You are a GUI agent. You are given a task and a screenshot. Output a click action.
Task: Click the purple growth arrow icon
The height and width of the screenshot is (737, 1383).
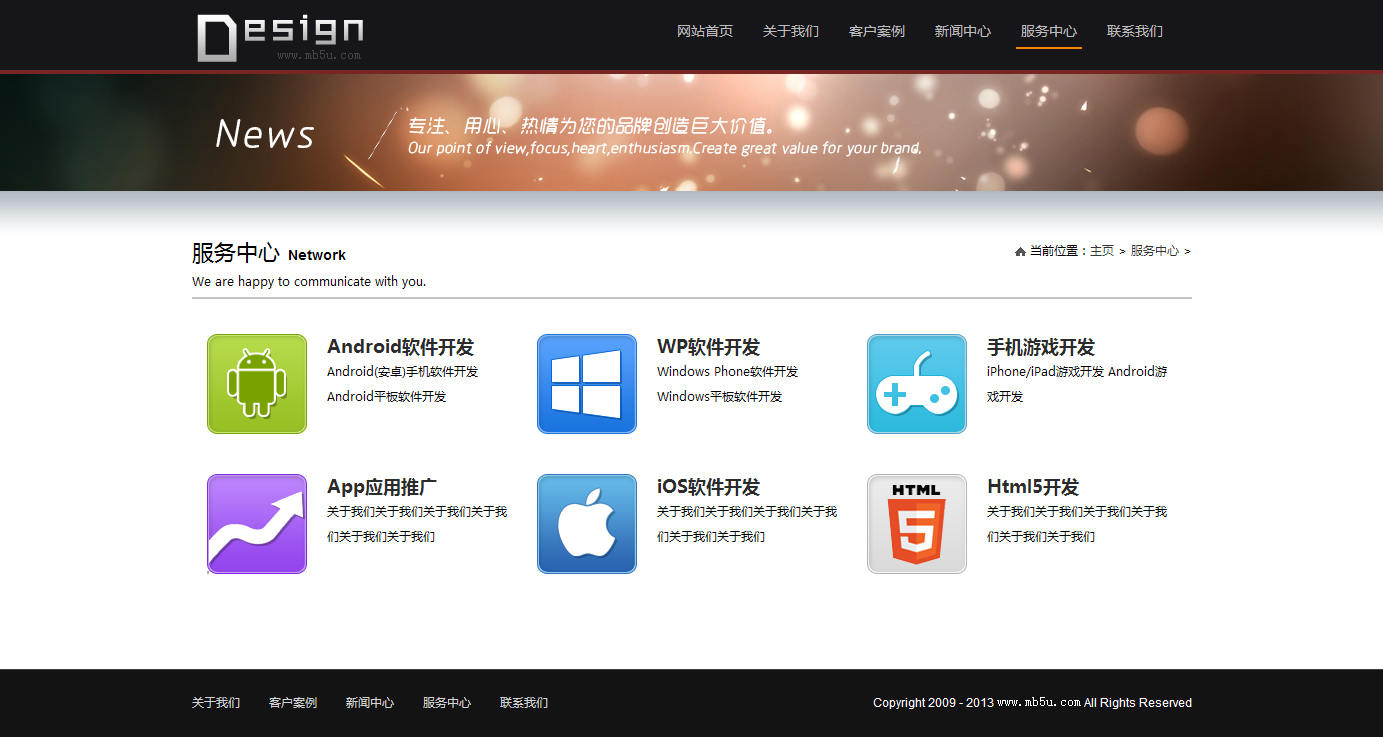click(x=257, y=524)
